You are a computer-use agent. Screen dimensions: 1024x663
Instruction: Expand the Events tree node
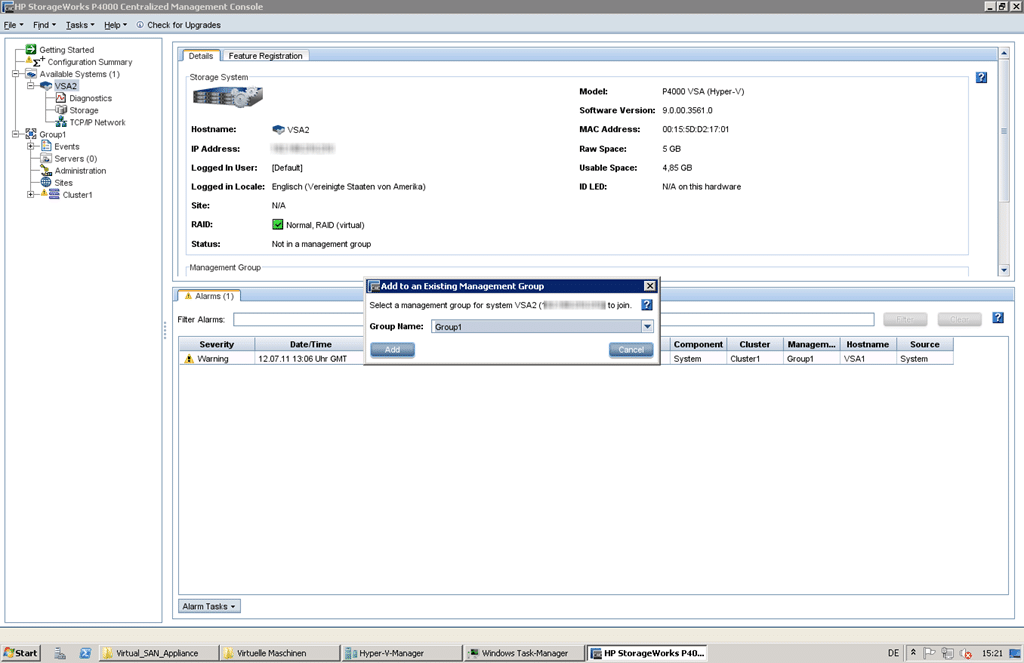[31, 146]
